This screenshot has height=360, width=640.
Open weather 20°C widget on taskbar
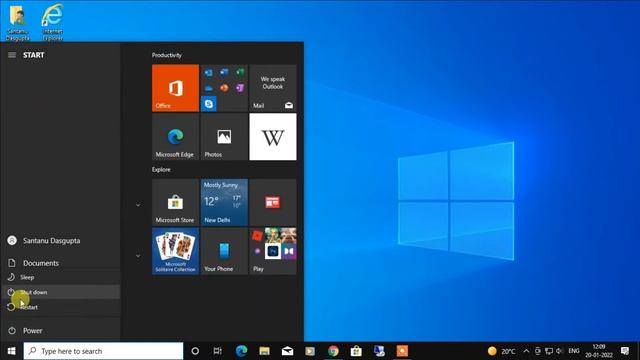pos(502,351)
